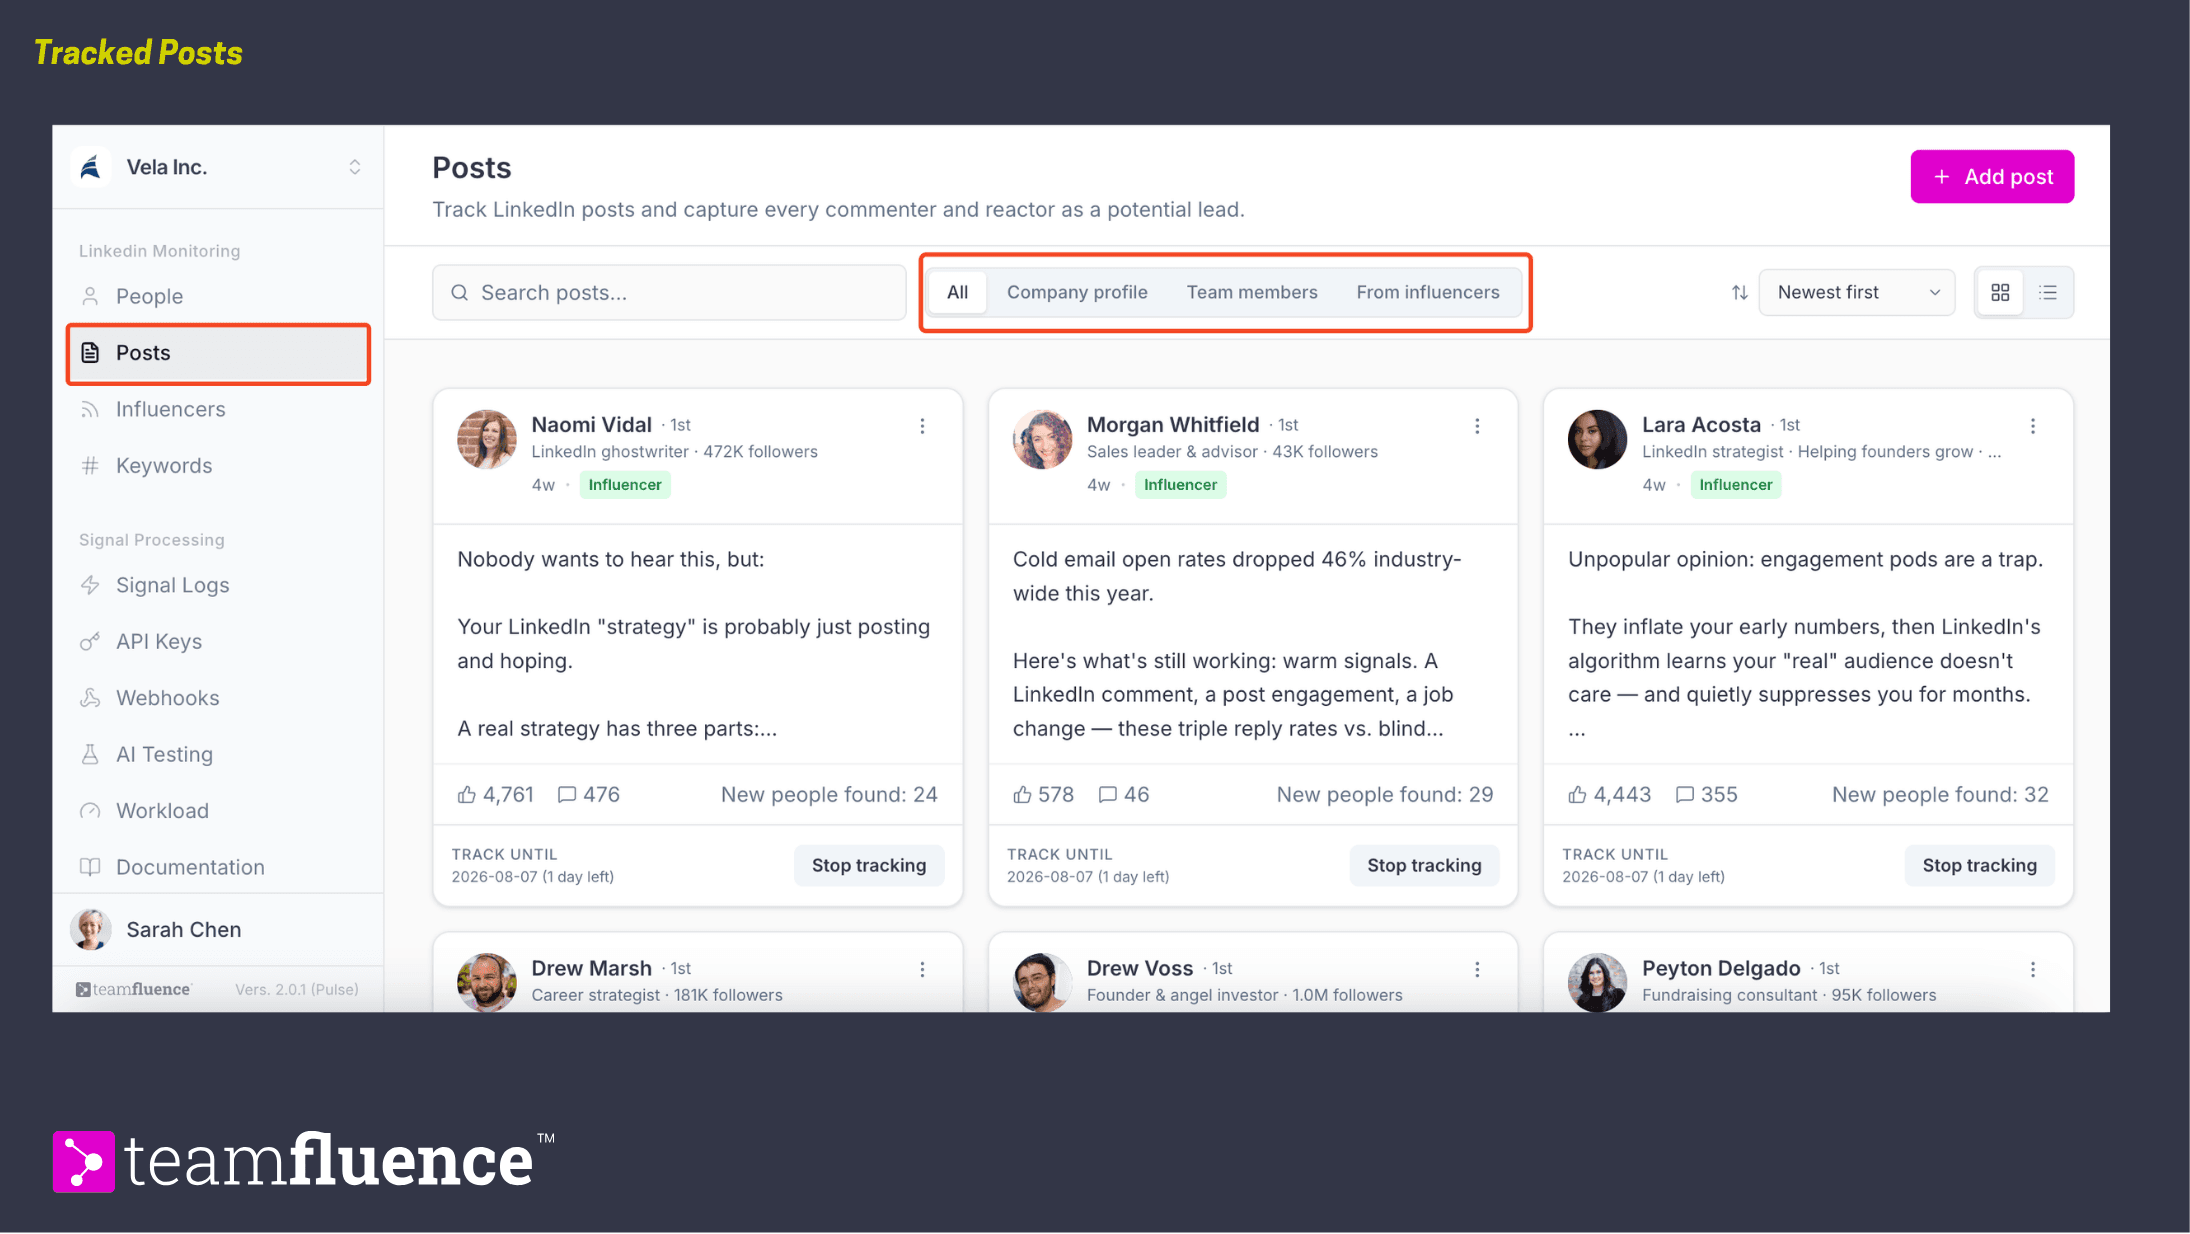
Task: Click the comment icon on Naomi Vidal's post
Action: click(567, 794)
